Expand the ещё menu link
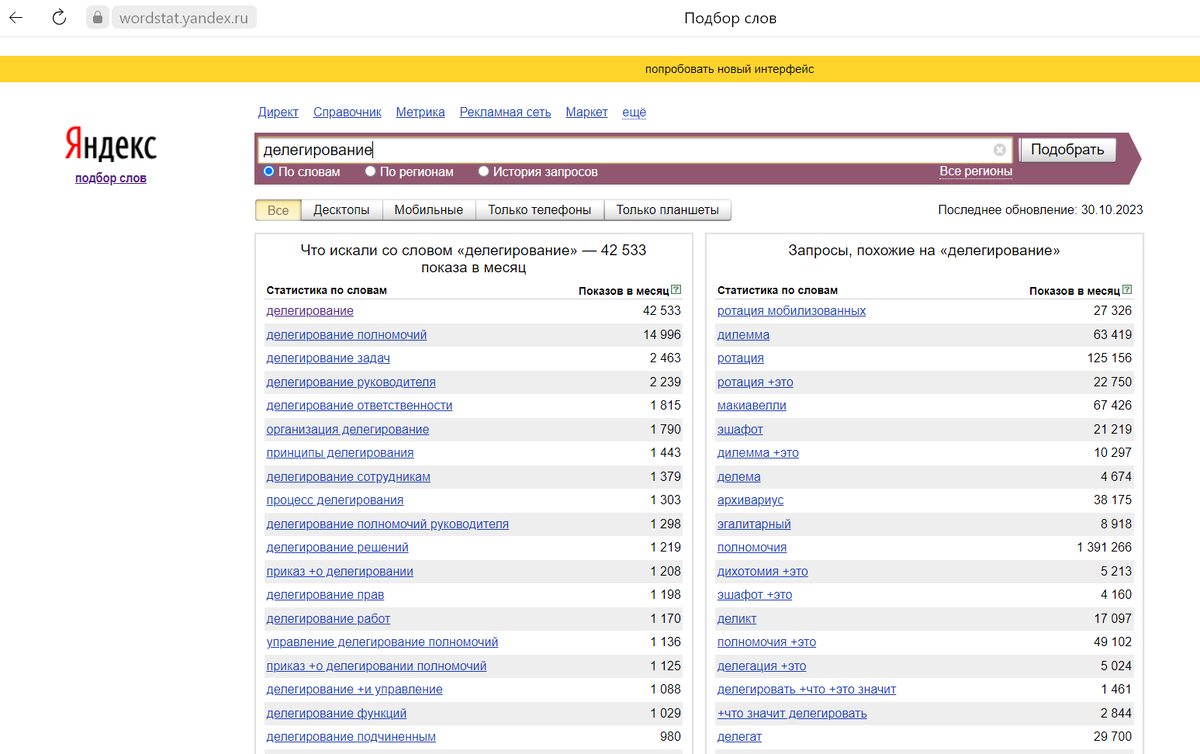The width and height of the screenshot is (1200, 754). 634,112
